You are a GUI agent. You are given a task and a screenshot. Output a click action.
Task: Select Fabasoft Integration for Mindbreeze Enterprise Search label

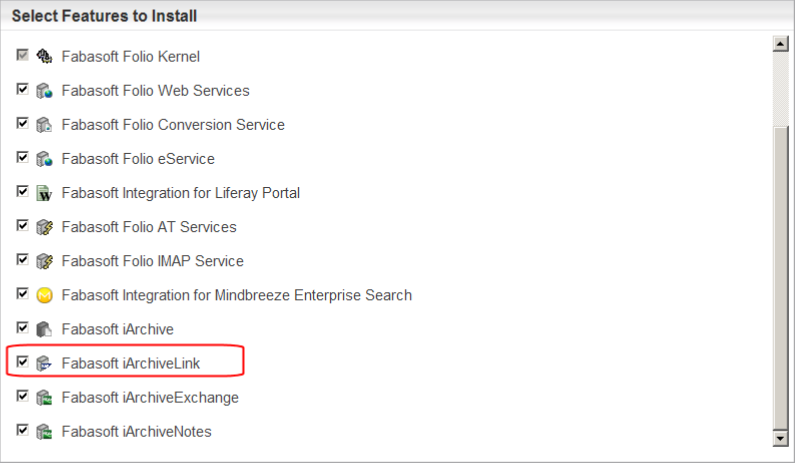(x=237, y=295)
